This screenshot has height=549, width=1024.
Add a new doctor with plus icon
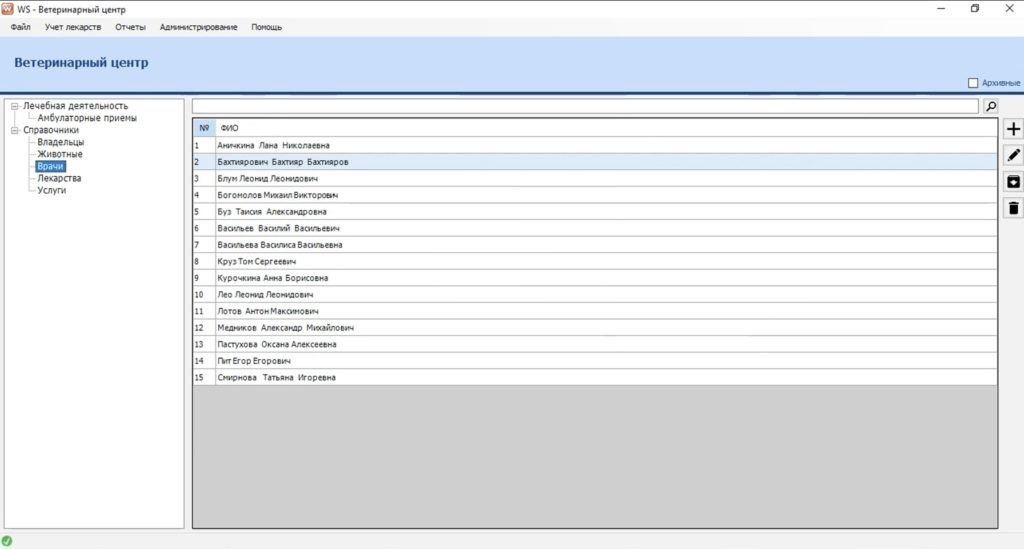point(1013,129)
